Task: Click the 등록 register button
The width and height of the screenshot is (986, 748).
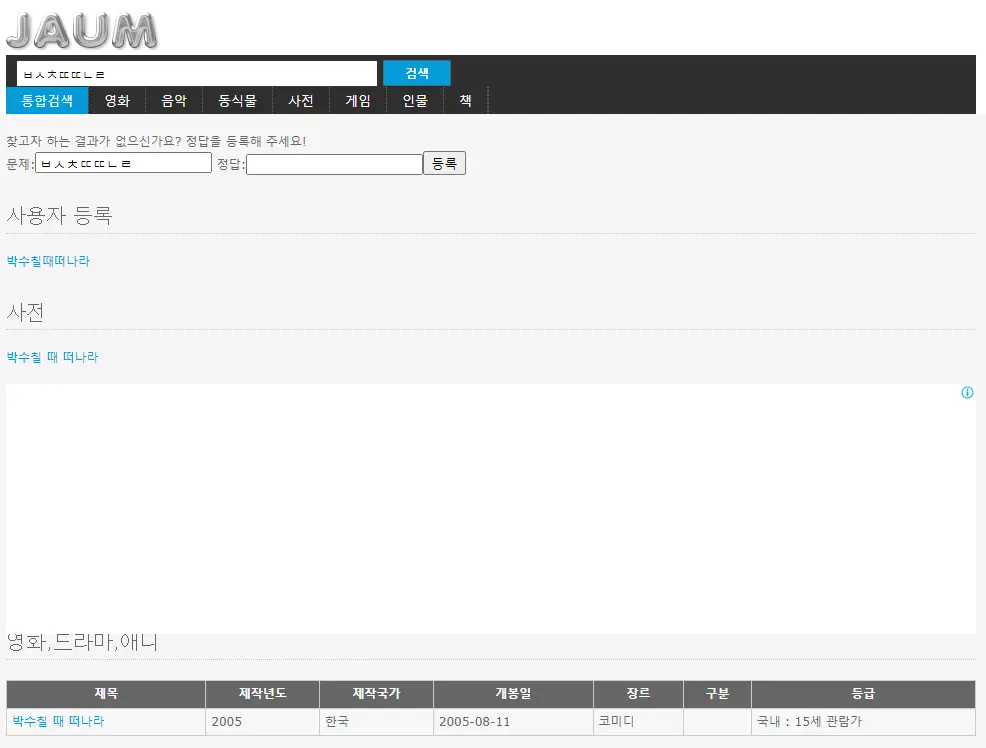Action: pos(444,163)
